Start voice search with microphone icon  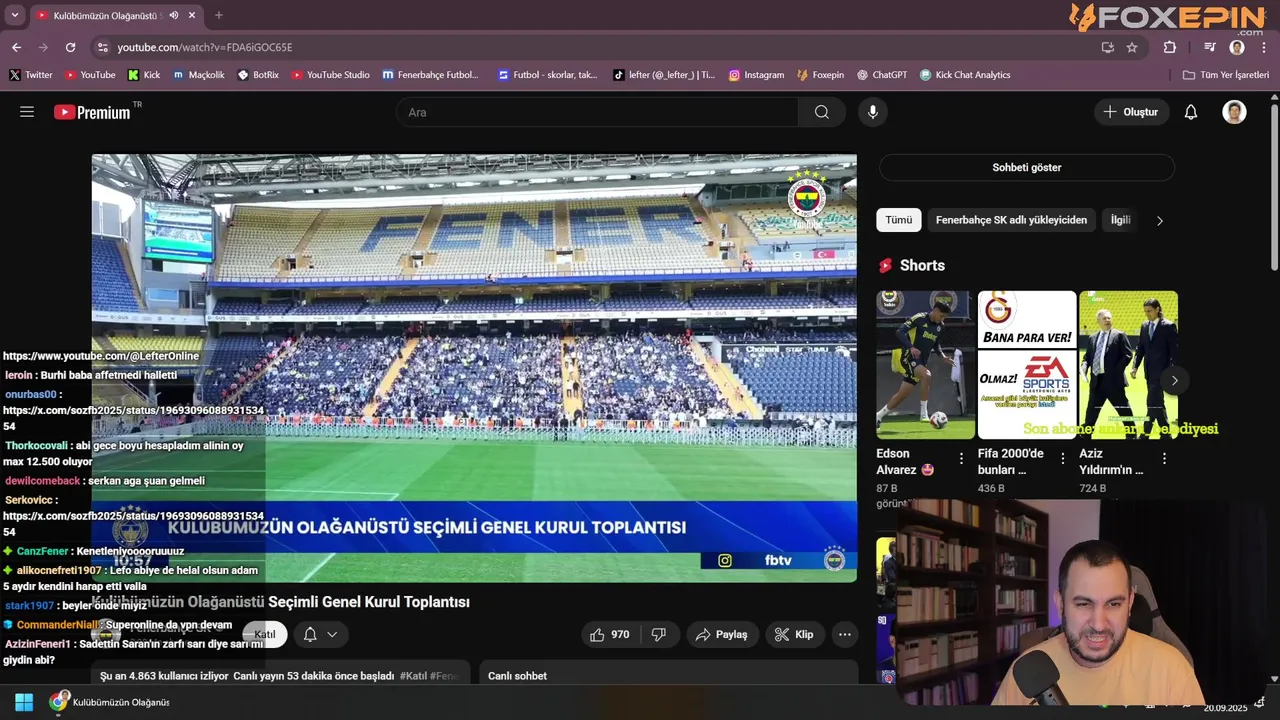(873, 112)
